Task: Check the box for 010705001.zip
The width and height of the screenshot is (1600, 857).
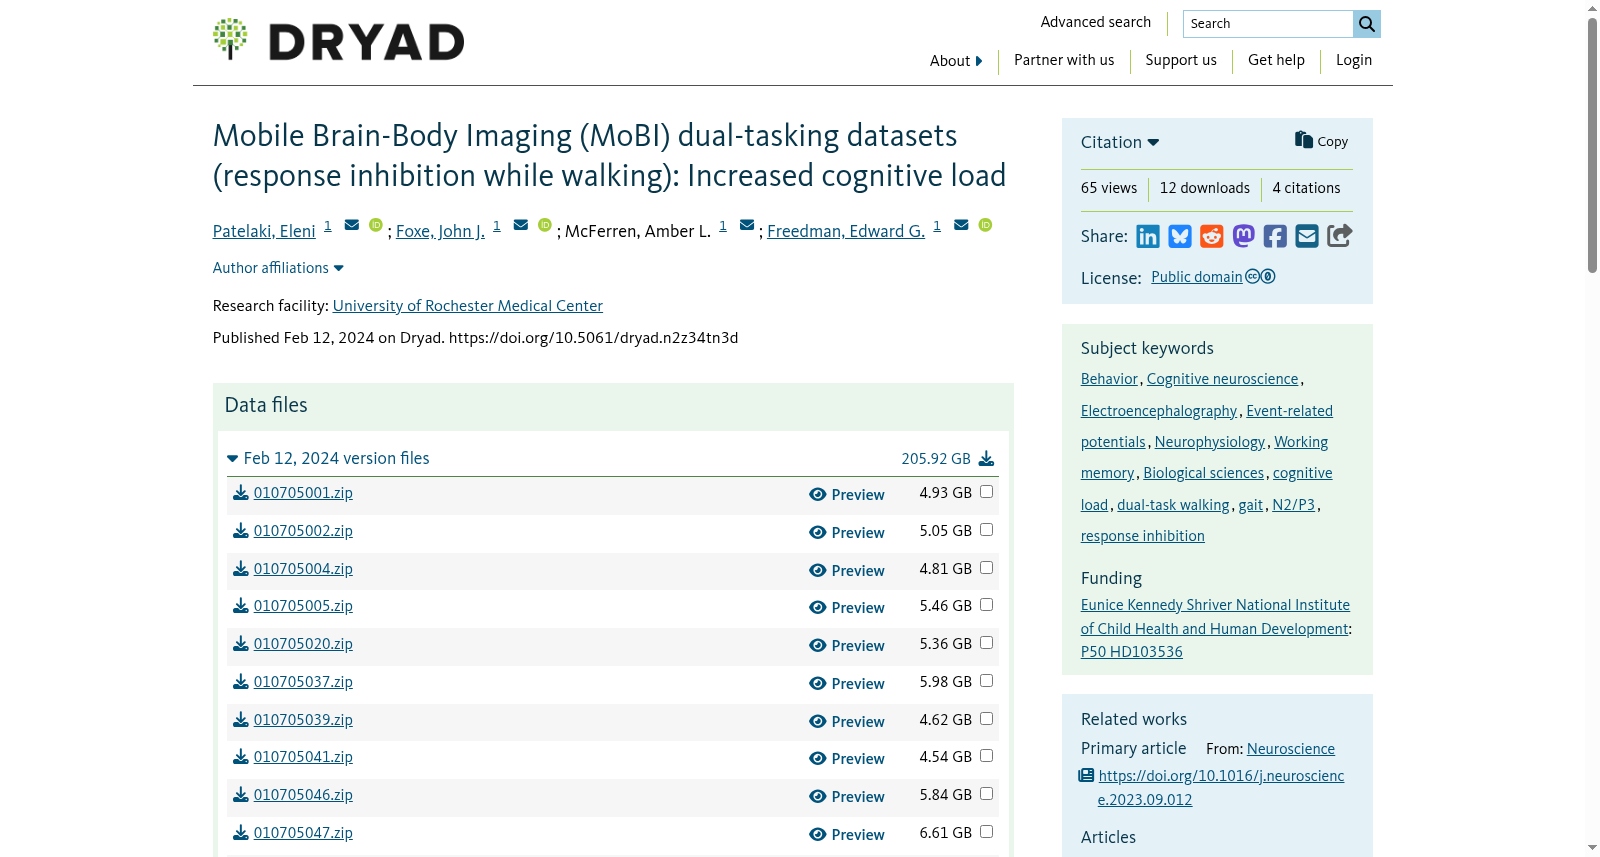Action: click(x=987, y=492)
